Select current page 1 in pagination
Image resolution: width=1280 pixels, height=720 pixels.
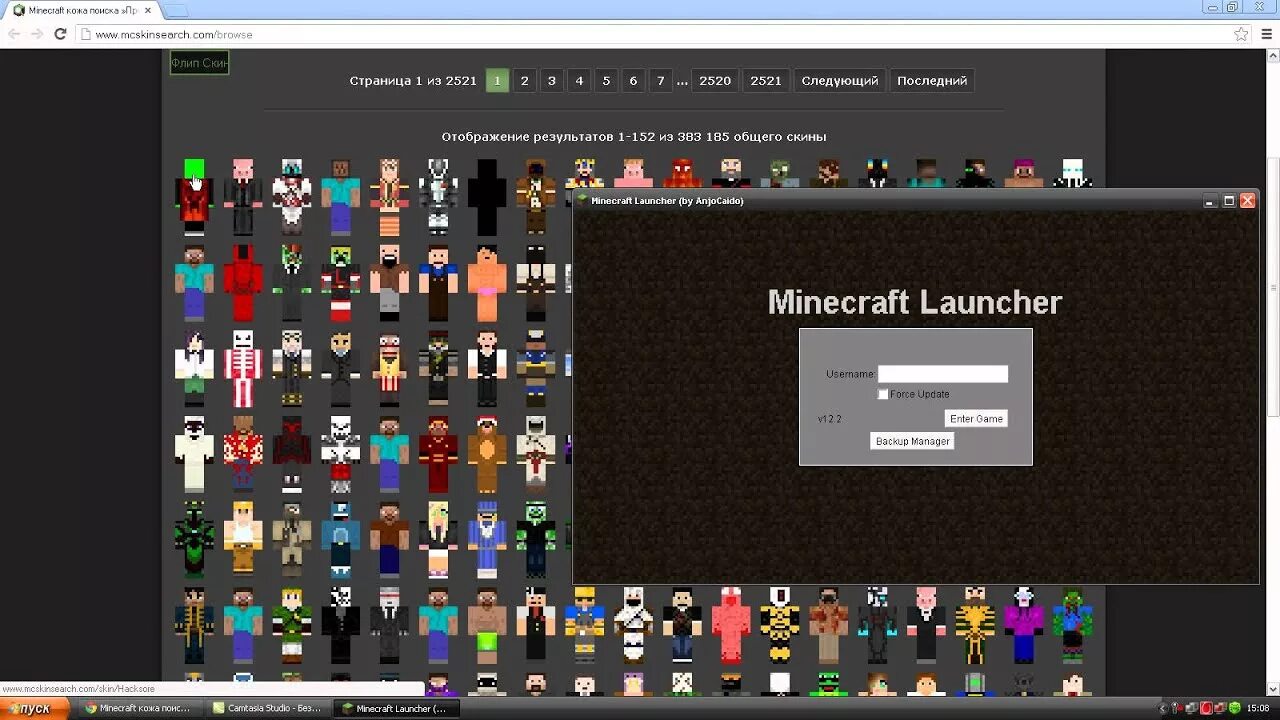pyautogui.click(x=497, y=81)
